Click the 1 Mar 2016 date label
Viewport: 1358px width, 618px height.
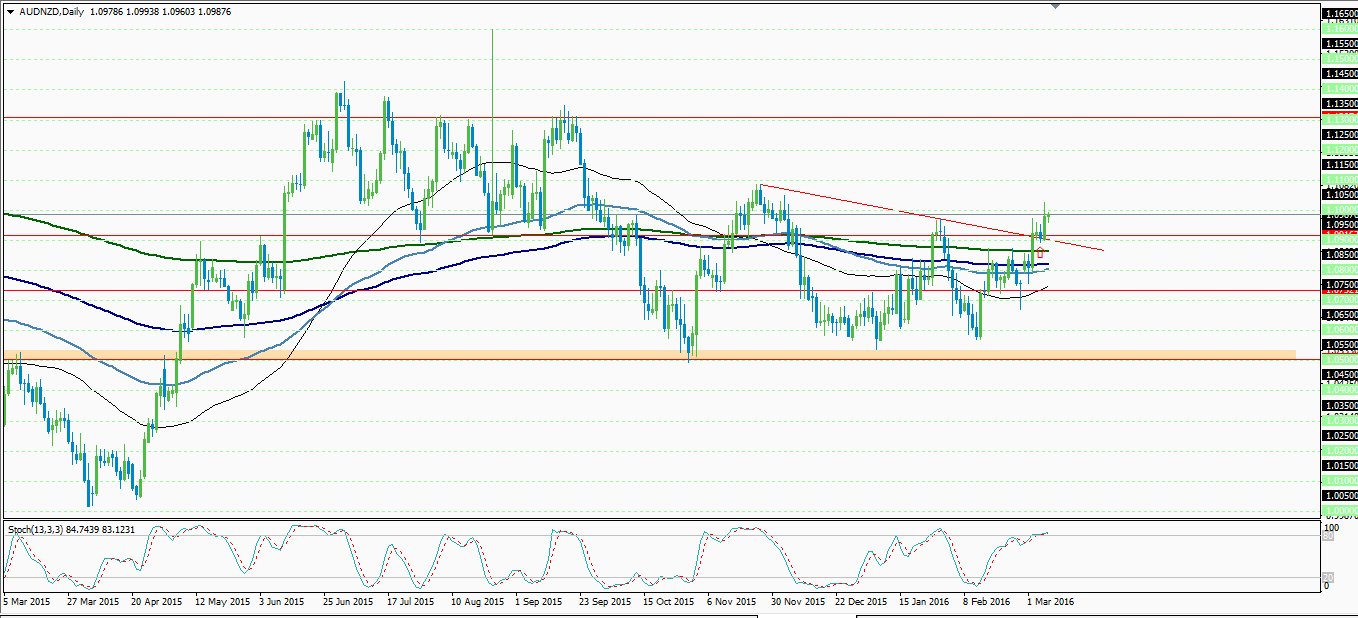coord(1051,602)
